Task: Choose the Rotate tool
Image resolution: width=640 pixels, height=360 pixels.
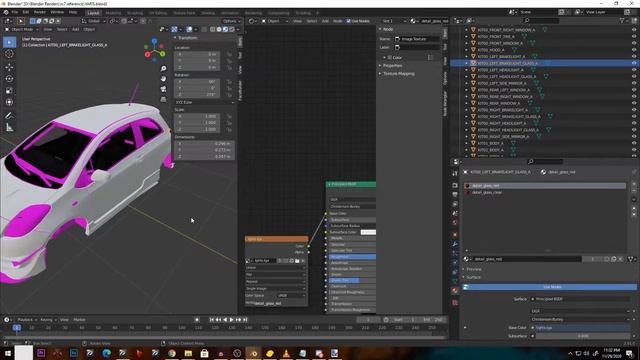Action: tap(9, 79)
